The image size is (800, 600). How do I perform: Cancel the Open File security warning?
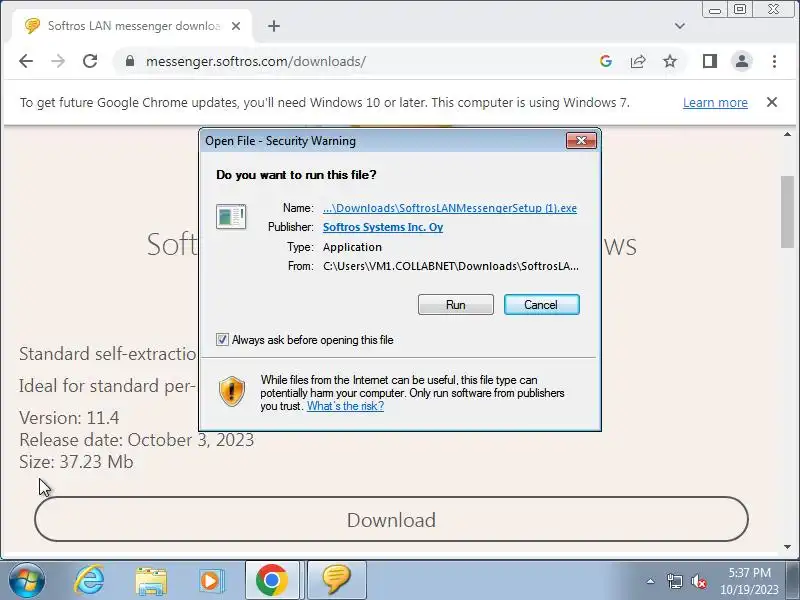[x=541, y=305]
